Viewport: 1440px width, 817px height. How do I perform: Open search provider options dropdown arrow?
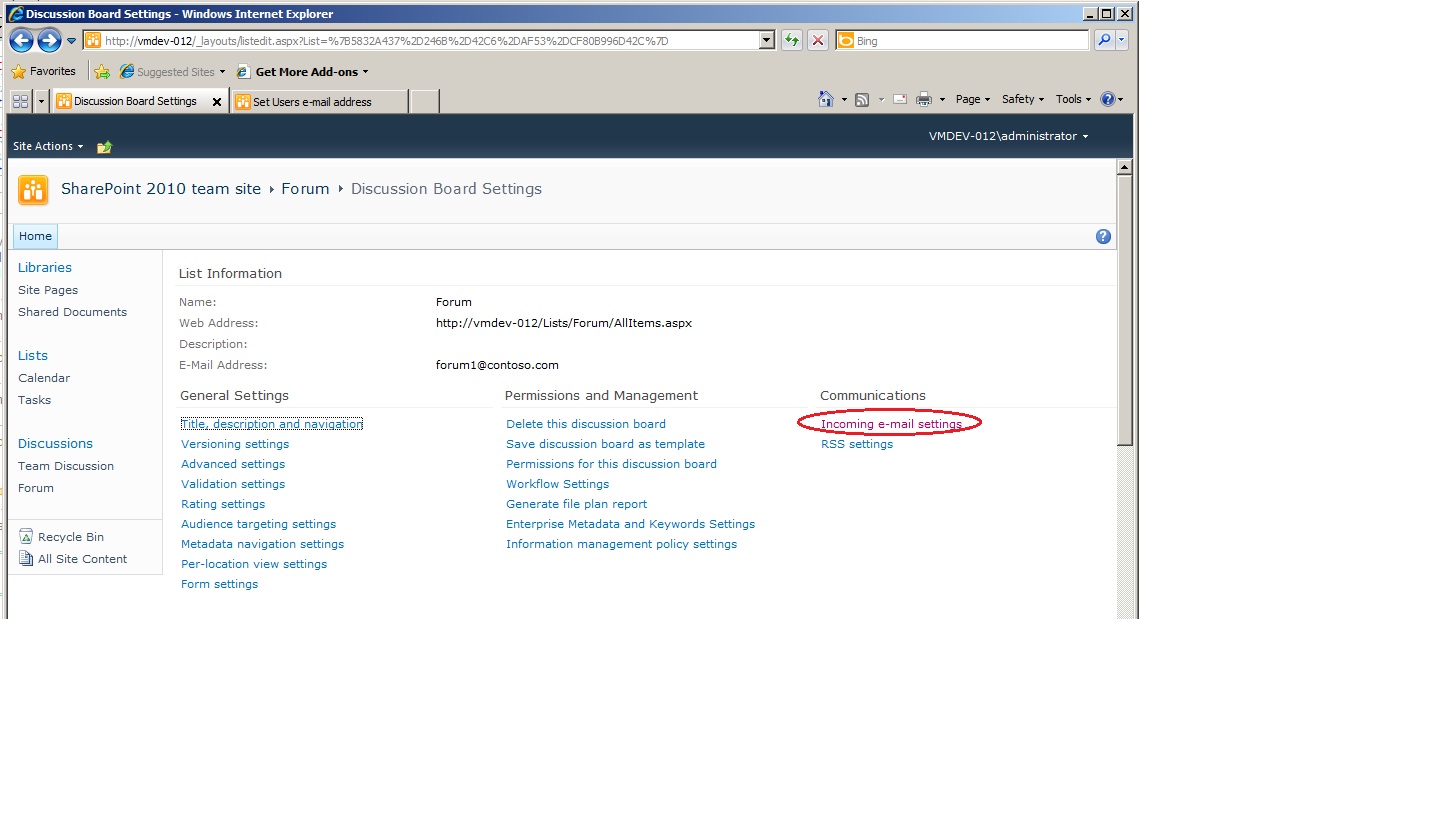click(1122, 41)
